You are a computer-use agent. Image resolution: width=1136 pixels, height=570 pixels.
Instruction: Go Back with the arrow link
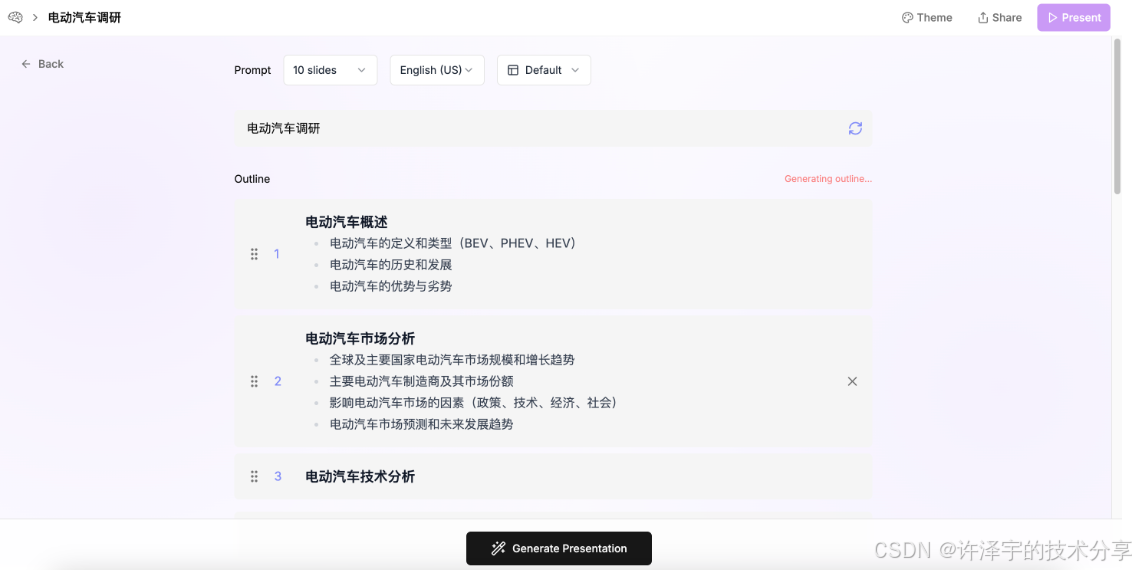click(x=42, y=64)
